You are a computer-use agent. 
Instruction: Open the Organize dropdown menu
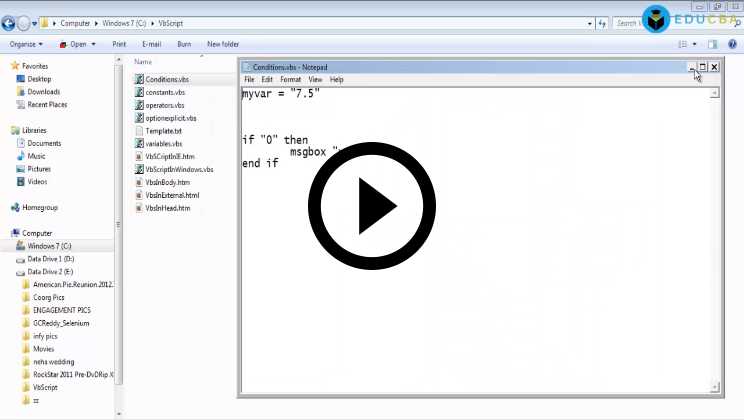[26, 44]
